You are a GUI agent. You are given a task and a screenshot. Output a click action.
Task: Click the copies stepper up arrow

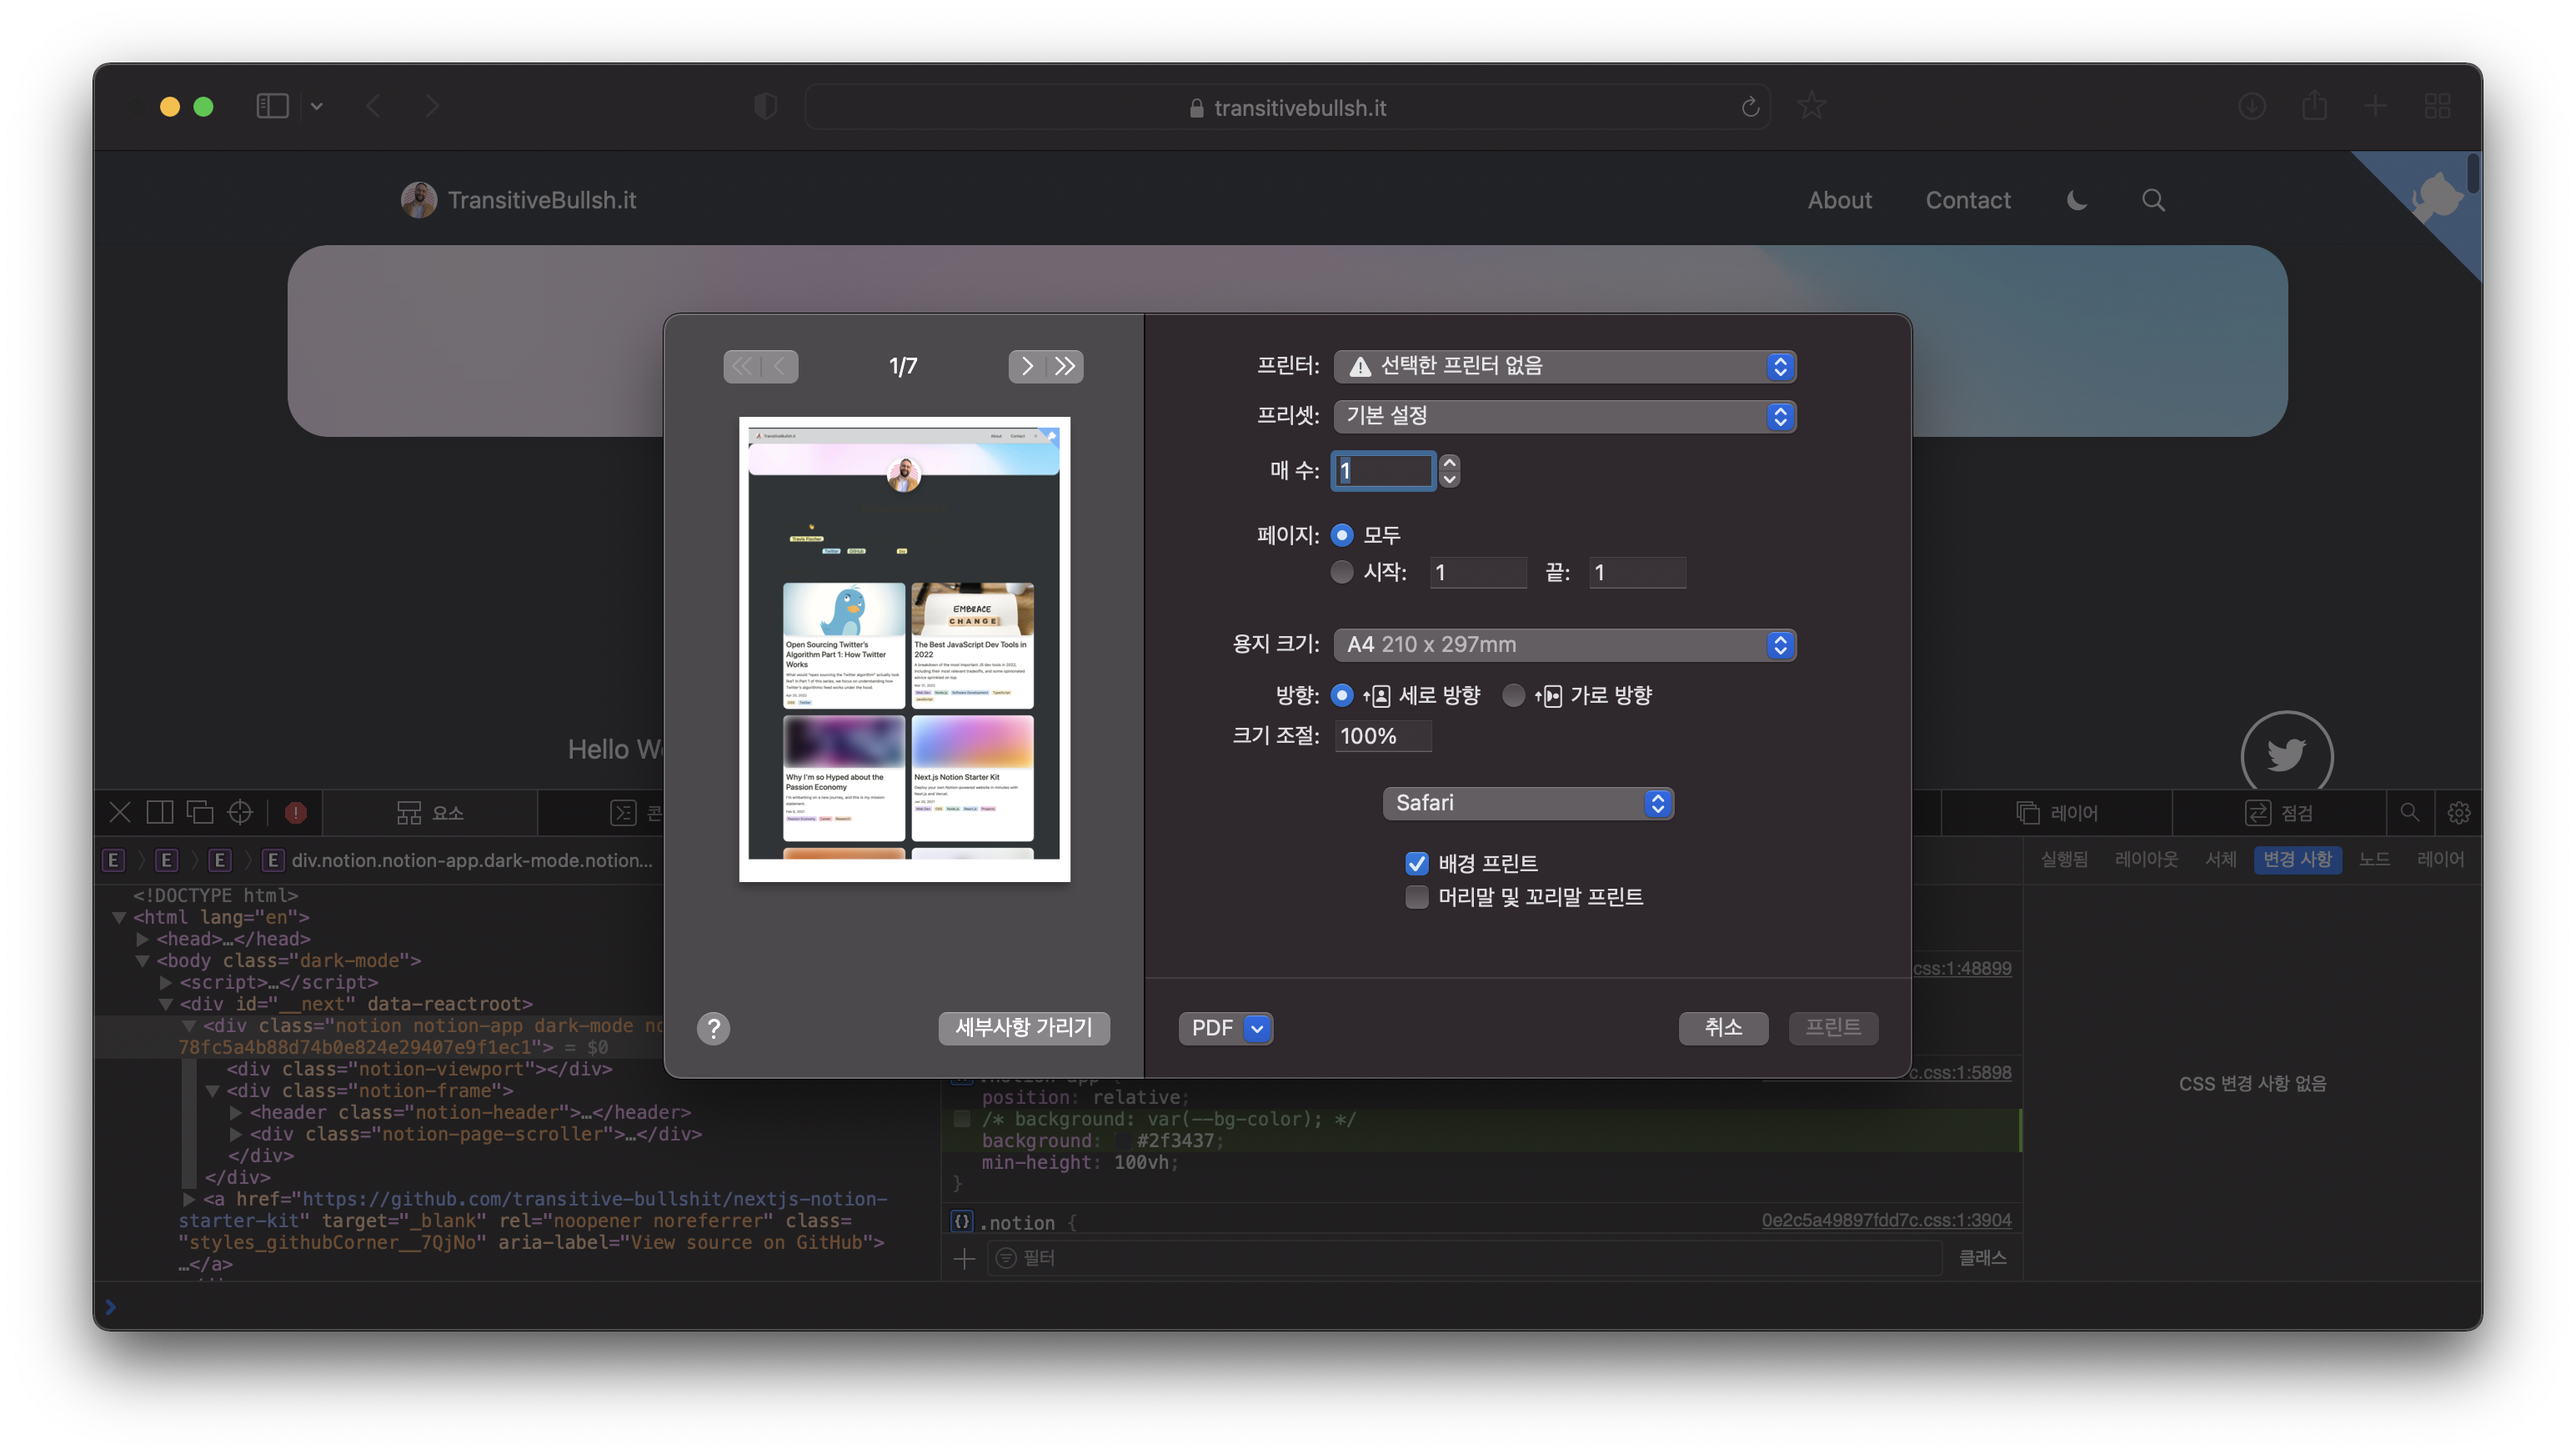(x=1449, y=464)
